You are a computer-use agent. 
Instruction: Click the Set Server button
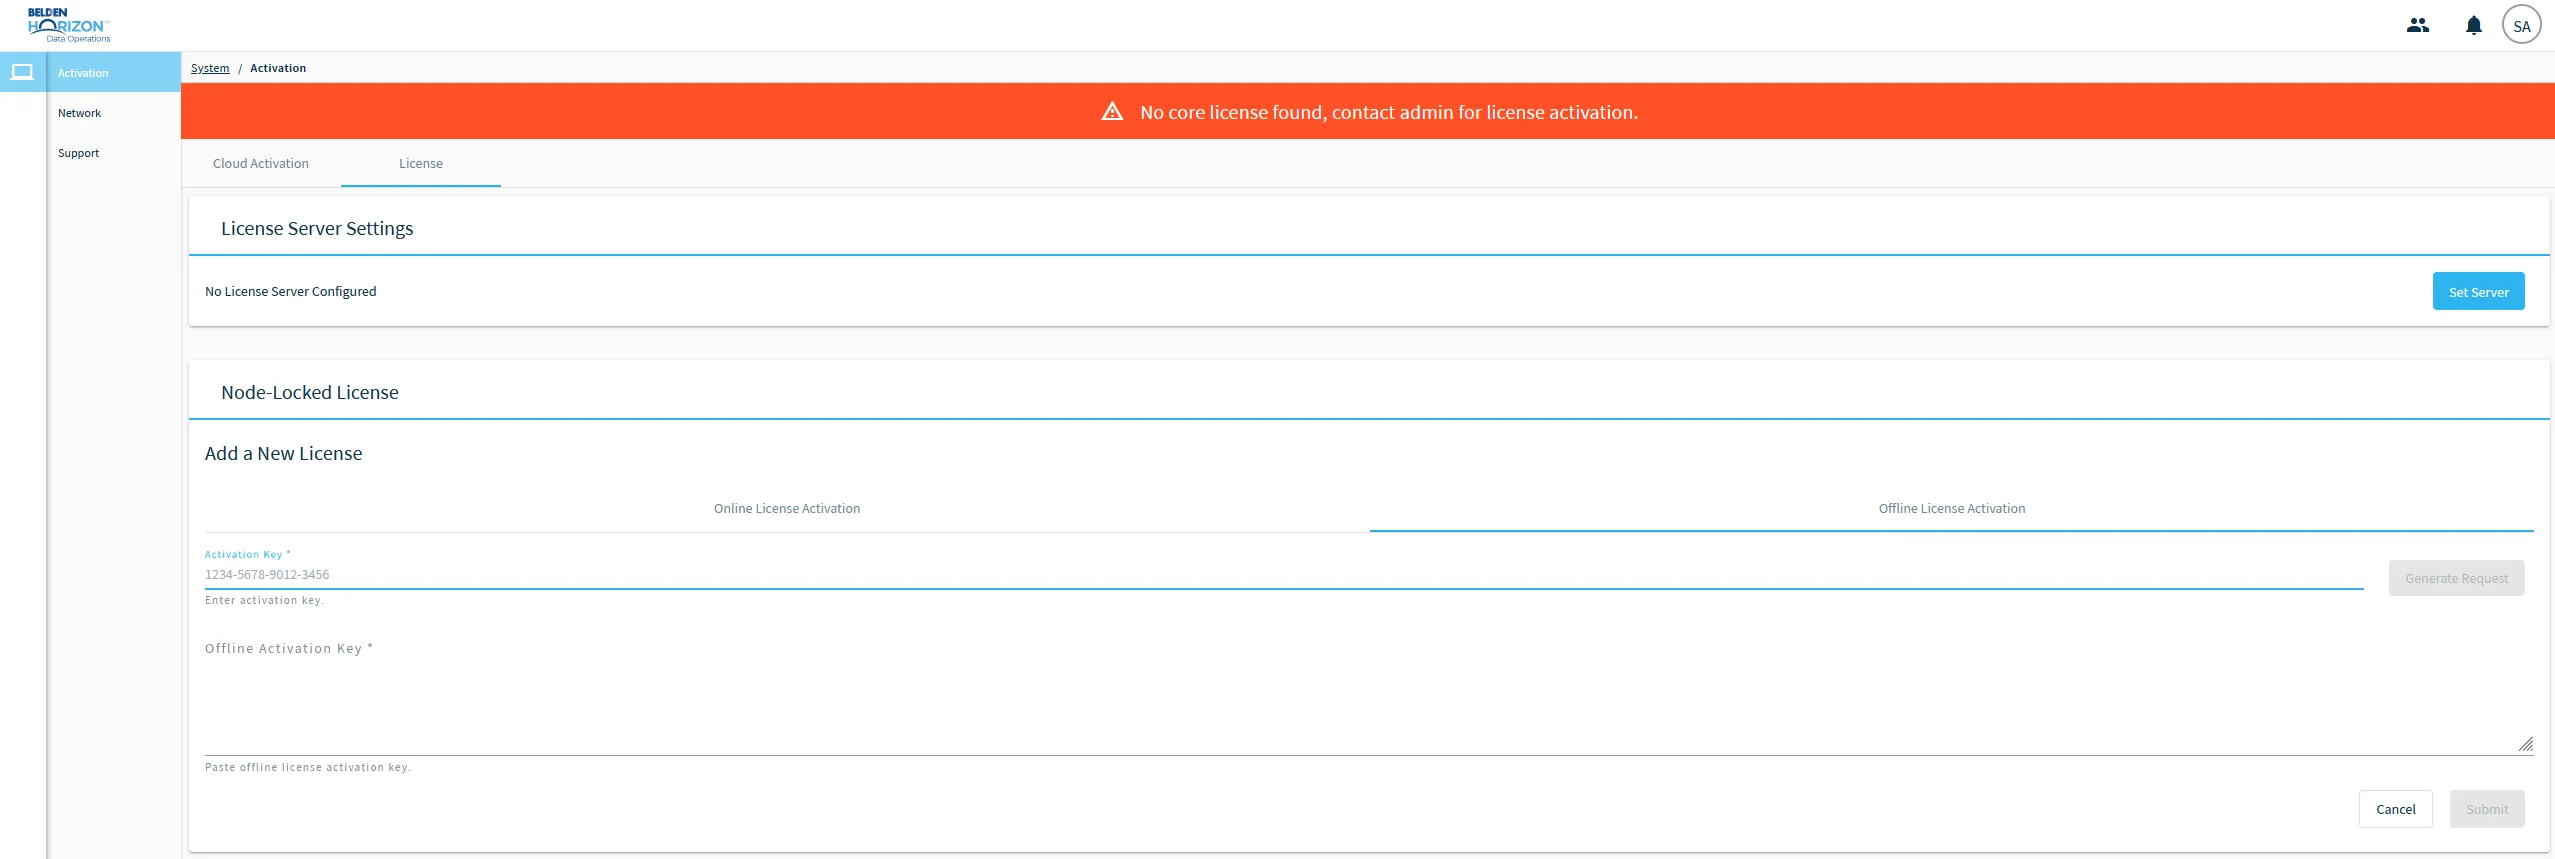click(x=2478, y=291)
